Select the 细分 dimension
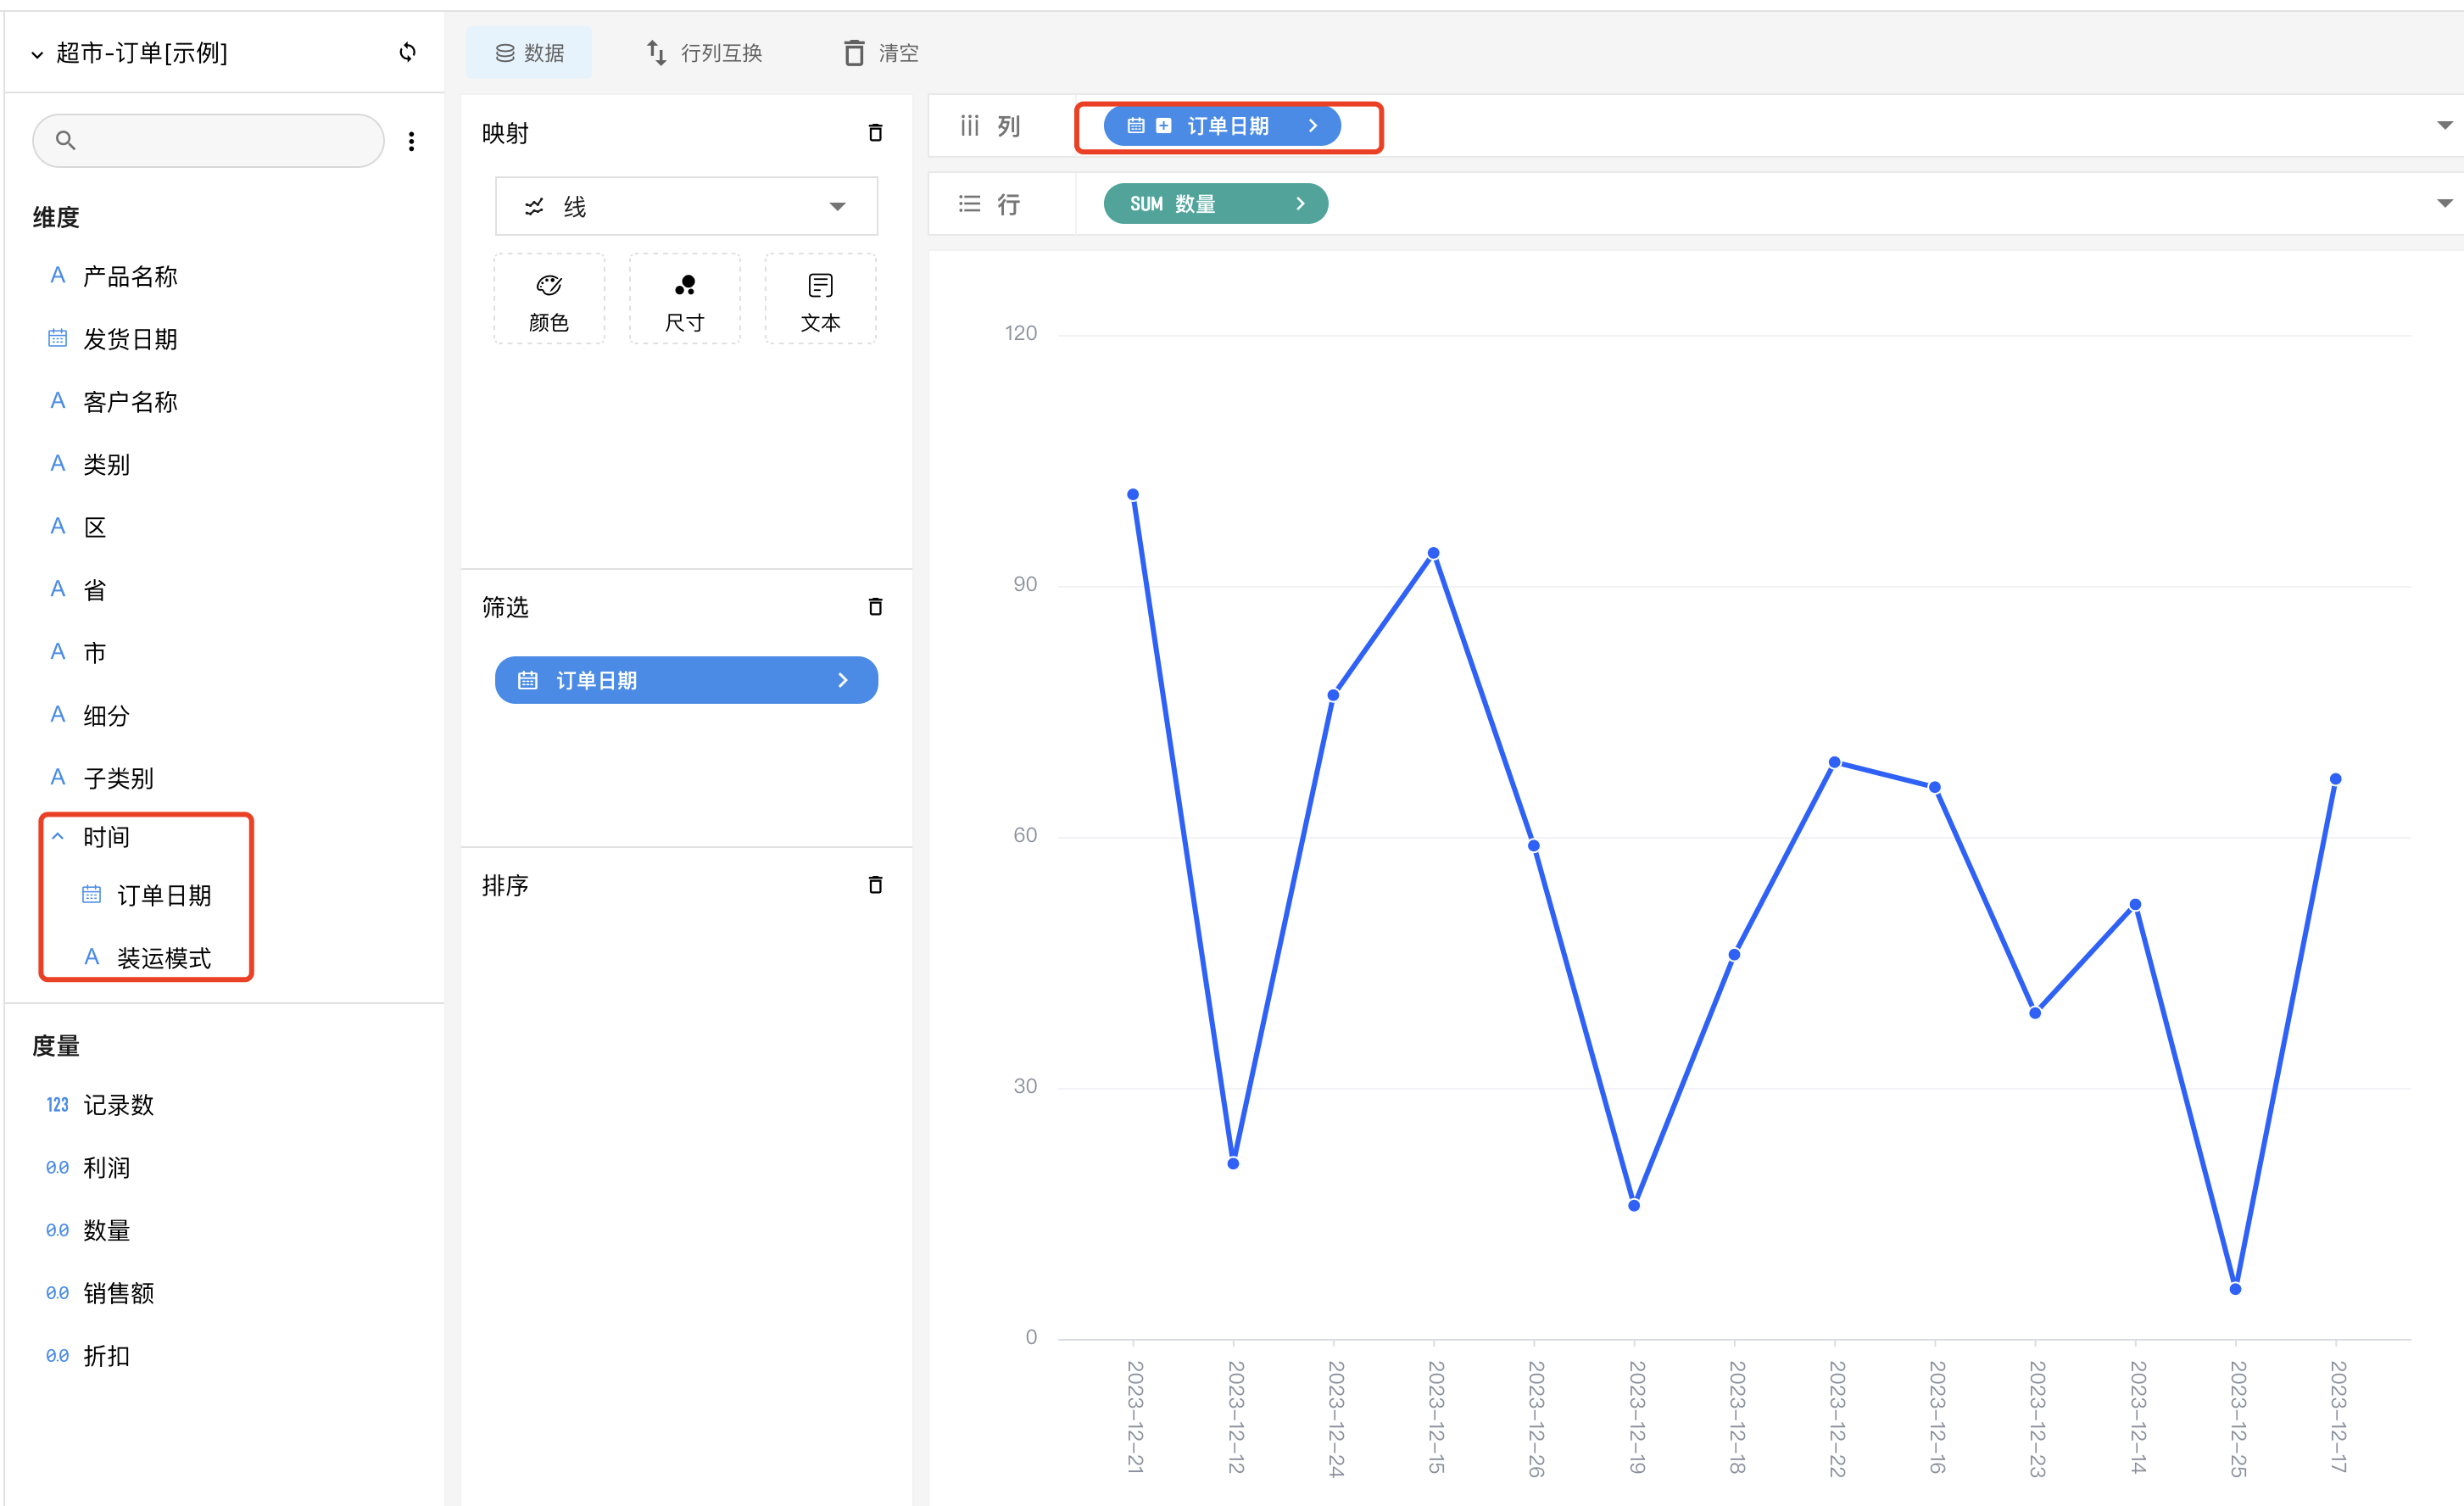 click(106, 716)
